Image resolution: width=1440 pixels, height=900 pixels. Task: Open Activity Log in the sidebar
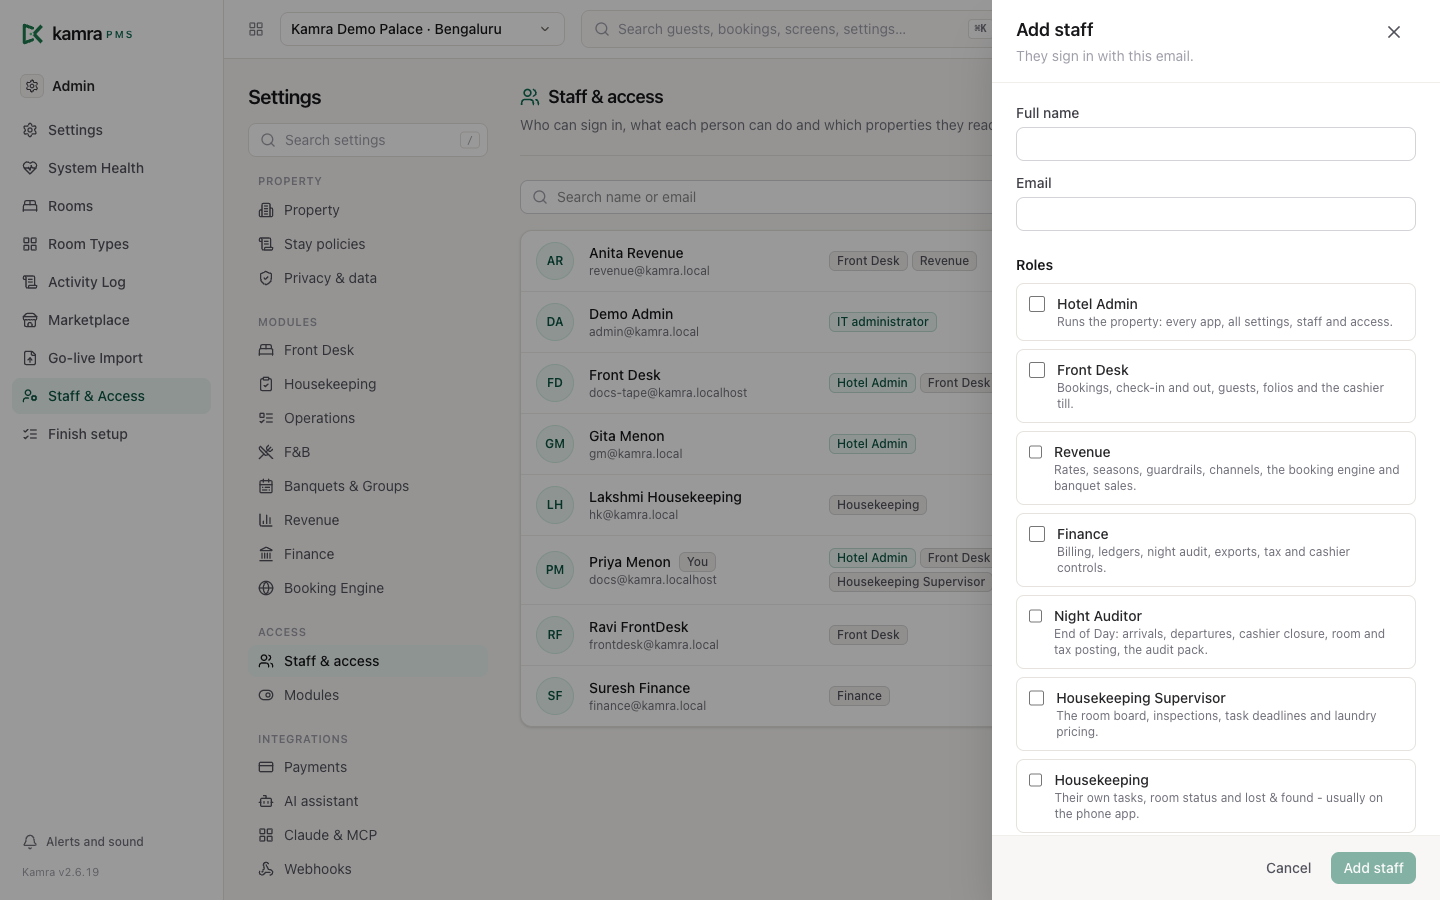tap(112, 282)
